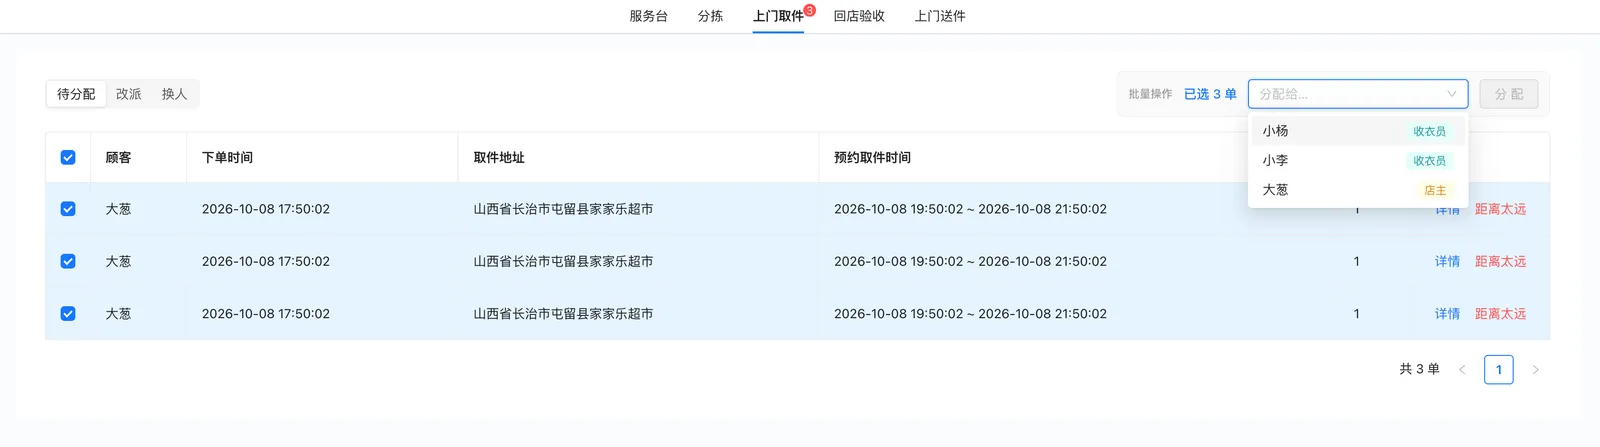Select the 待分配 segment
The height and width of the screenshot is (447, 1600).
76,94
